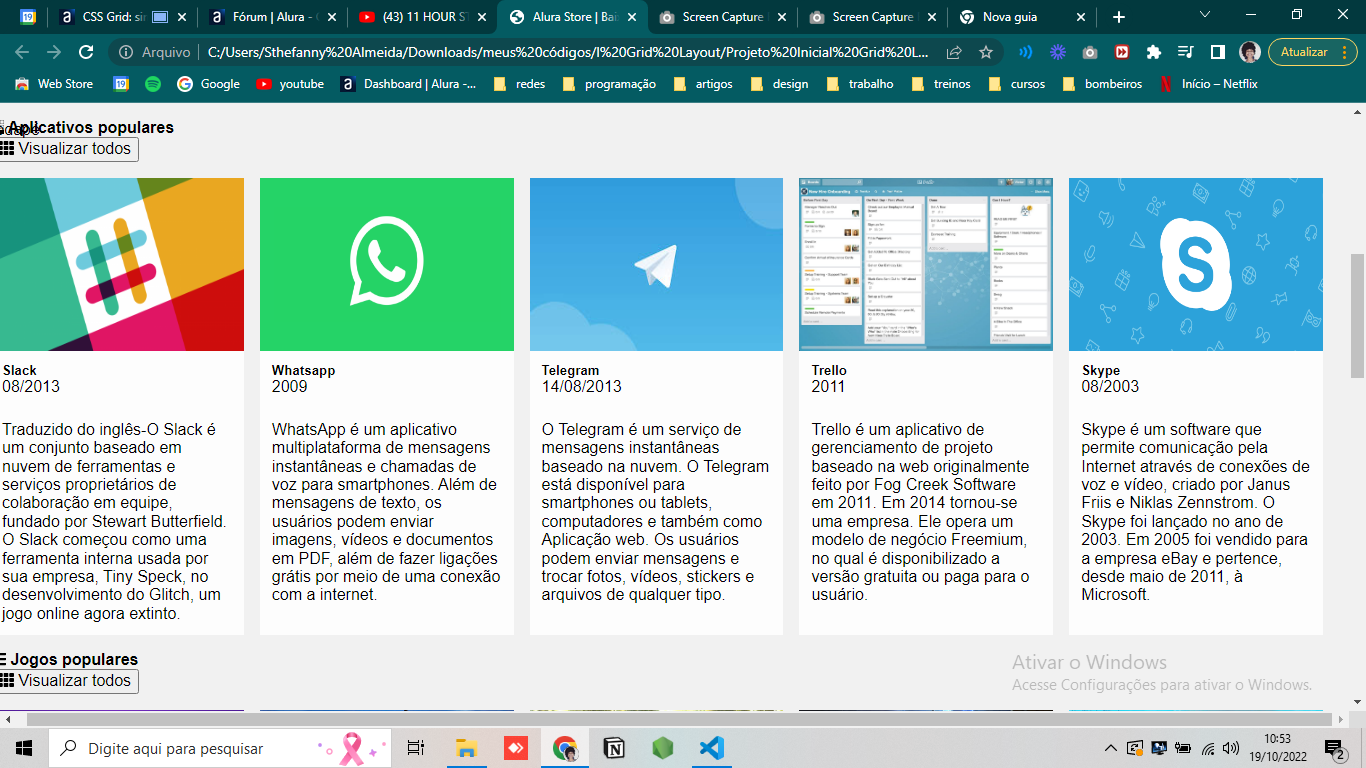1366x768 pixels.
Task: Go back to previous page
Action: 22,52
